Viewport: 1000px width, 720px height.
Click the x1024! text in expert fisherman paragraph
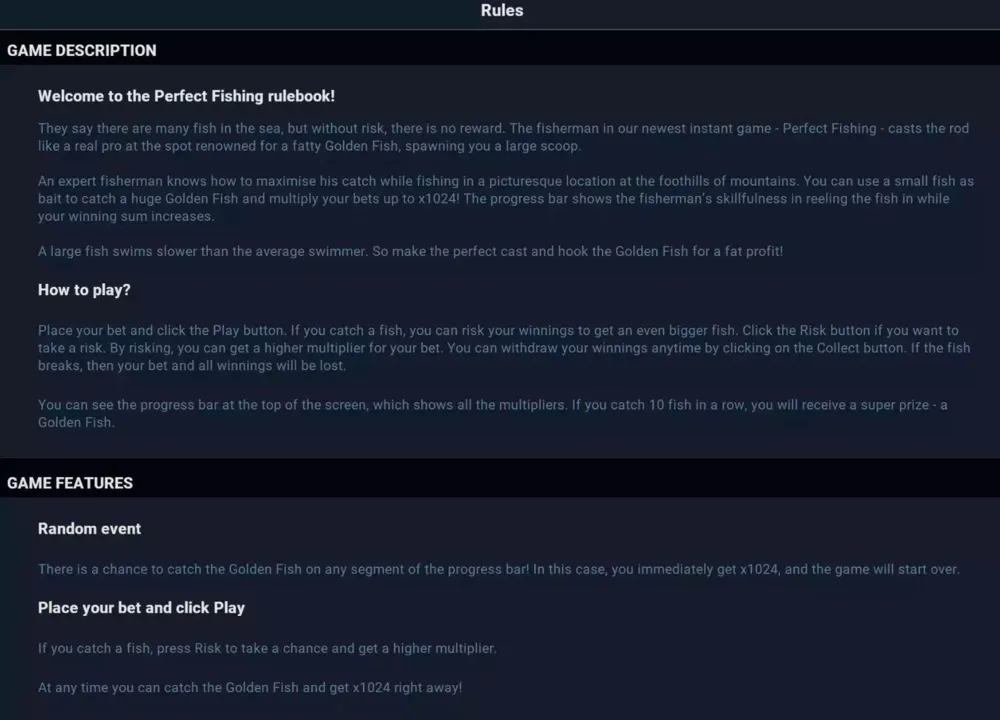(x=439, y=198)
